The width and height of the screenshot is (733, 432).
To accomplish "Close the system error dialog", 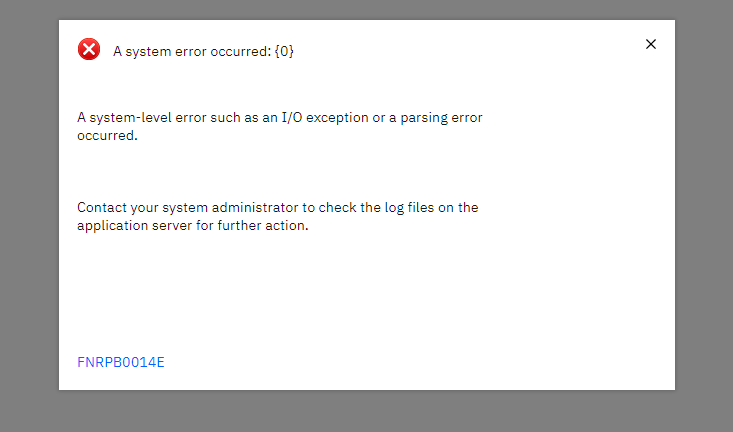I will [x=651, y=44].
